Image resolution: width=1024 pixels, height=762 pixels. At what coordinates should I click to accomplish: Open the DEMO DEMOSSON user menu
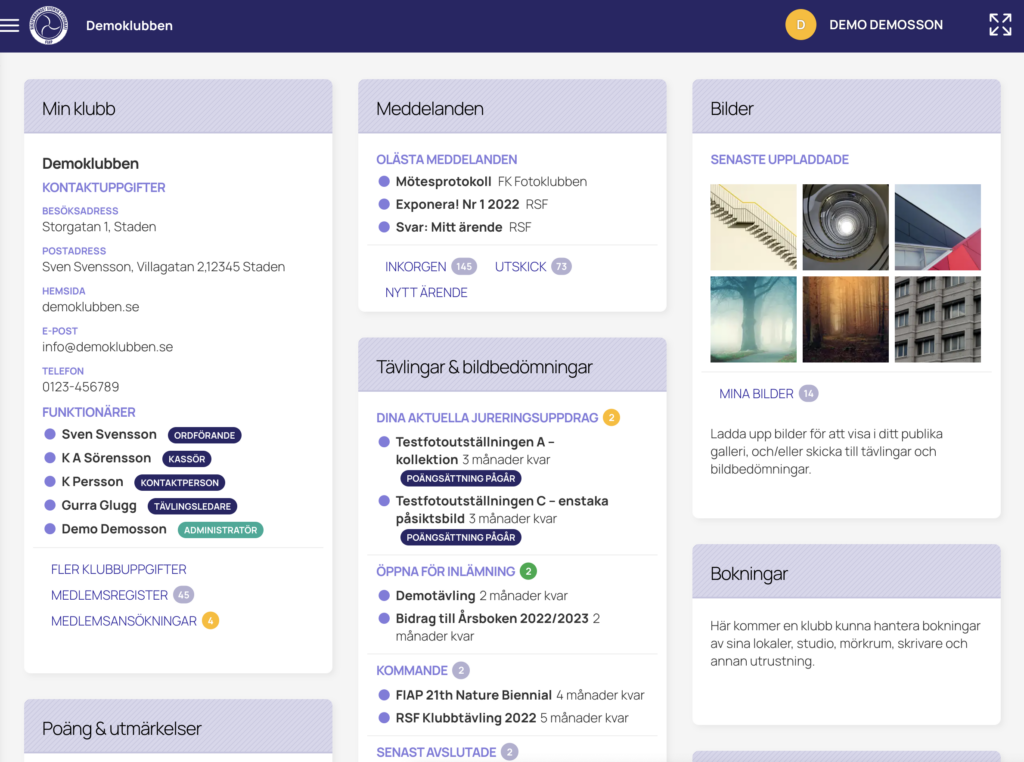click(886, 25)
